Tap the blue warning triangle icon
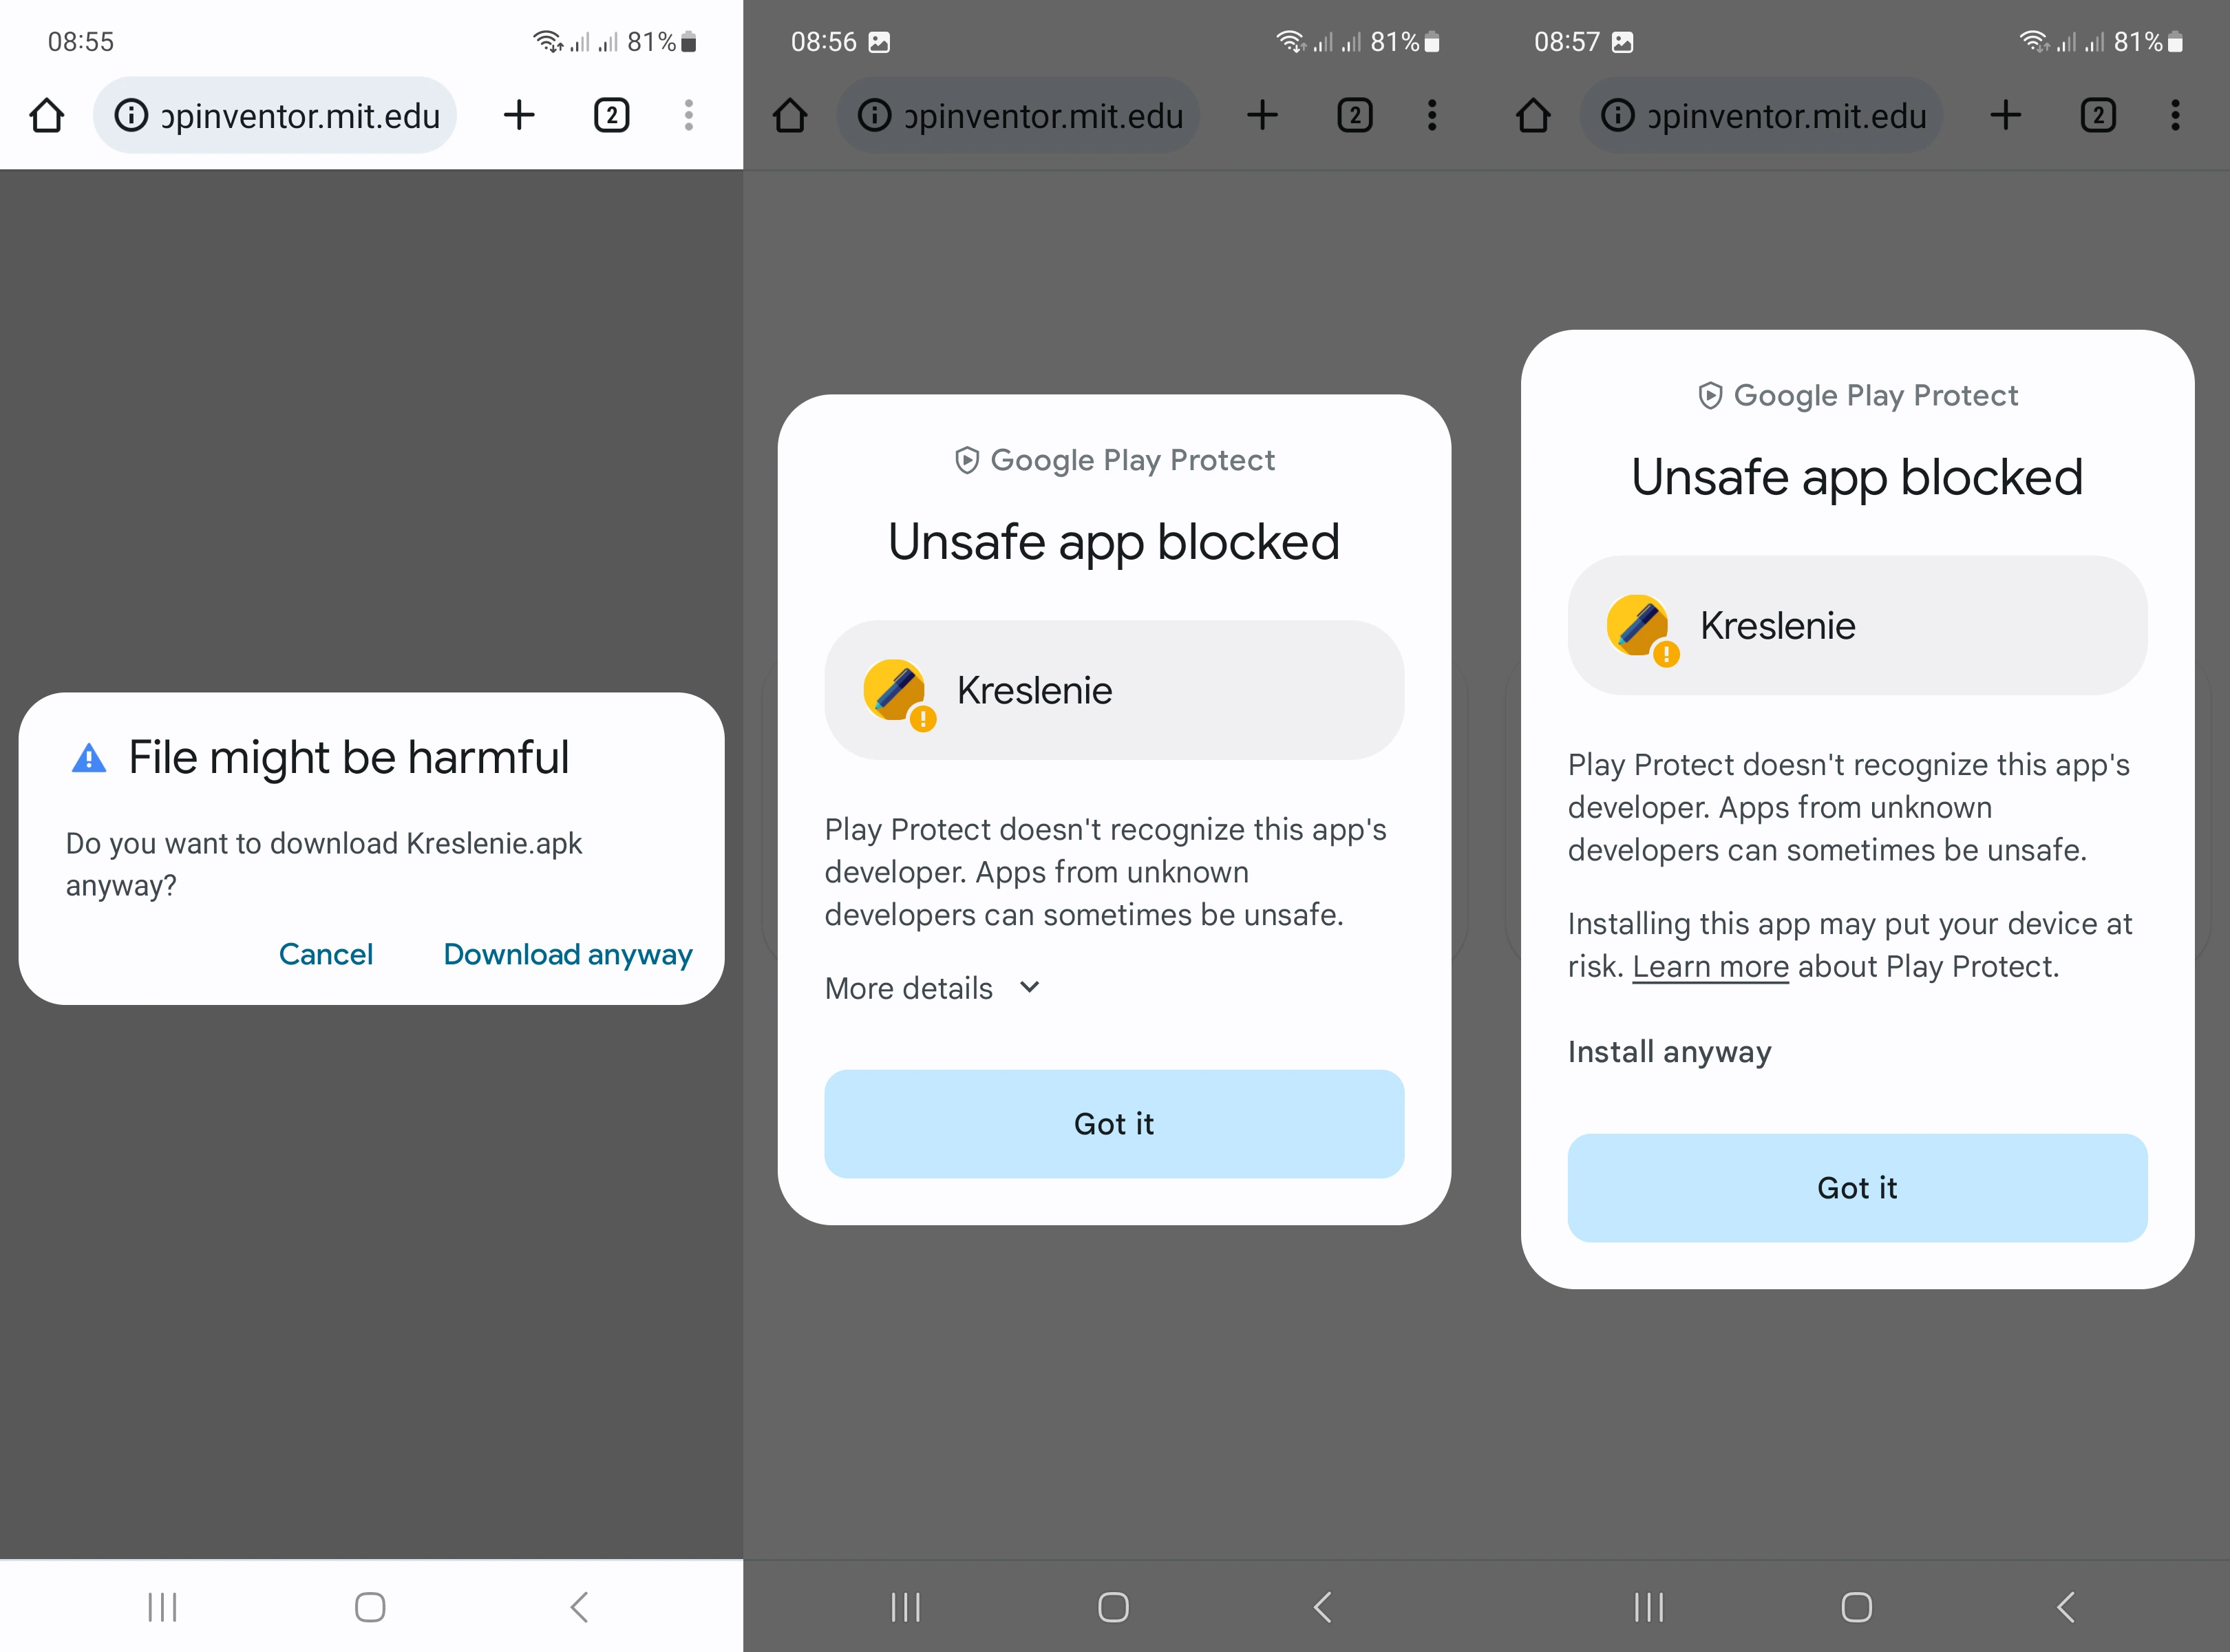Screen dimensions: 2230x1652 (89, 758)
